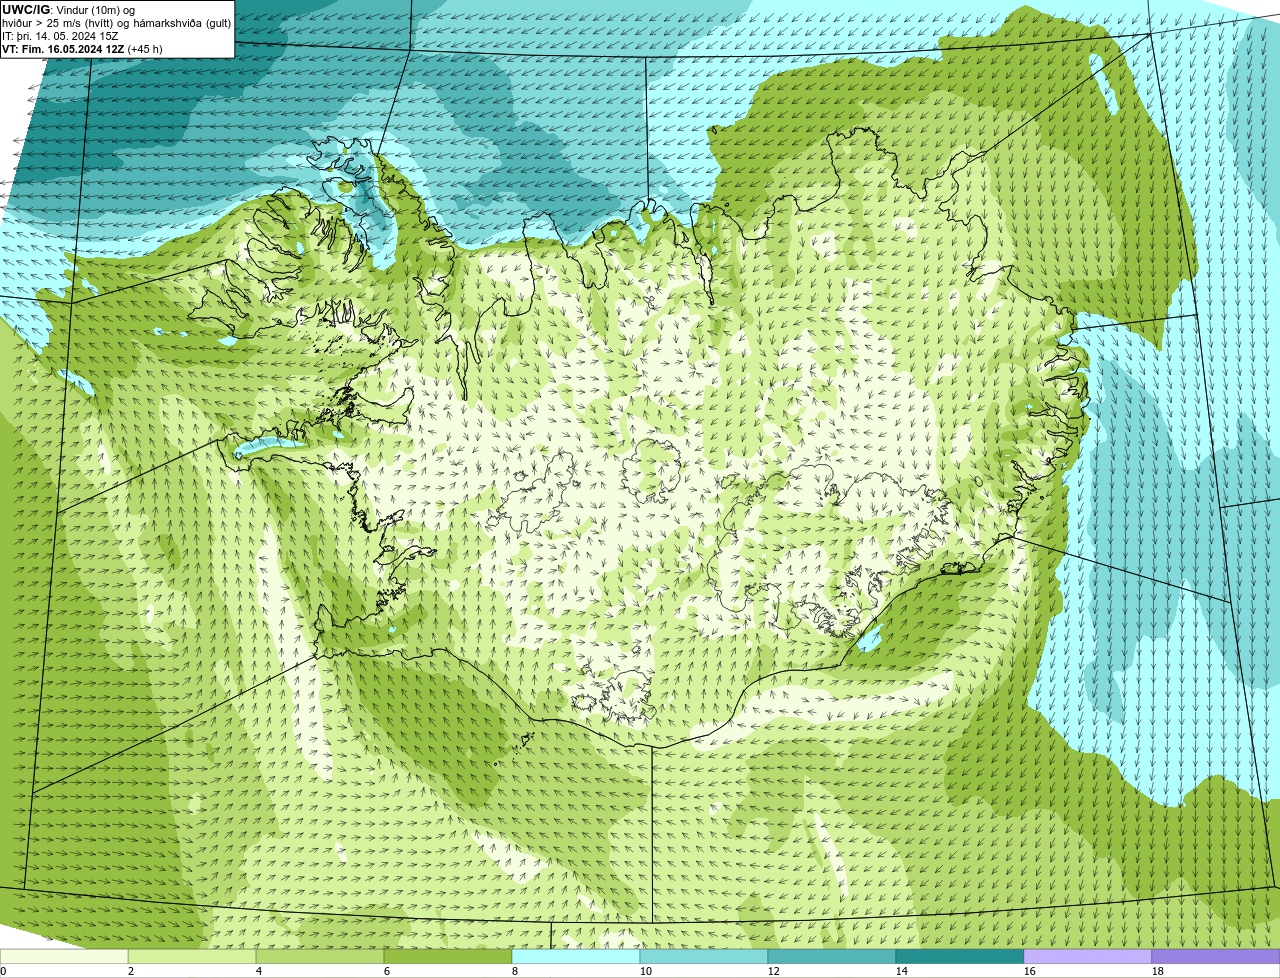
Task: Click the title line 'UWC/IG: Vindur (10m) og'
Action: [68, 9]
